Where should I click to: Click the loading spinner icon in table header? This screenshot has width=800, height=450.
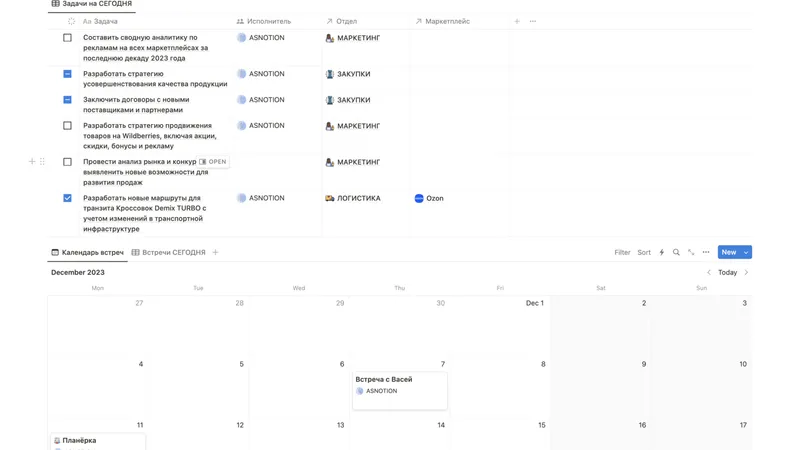coord(71,21)
